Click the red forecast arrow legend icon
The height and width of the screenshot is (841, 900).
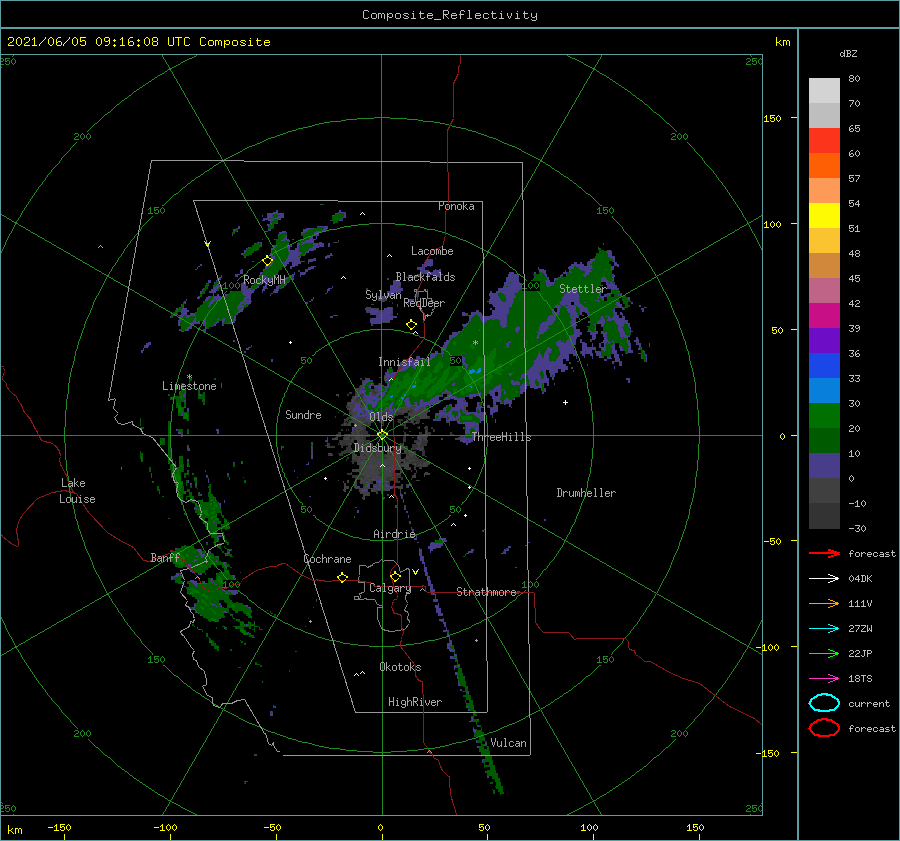click(x=824, y=553)
